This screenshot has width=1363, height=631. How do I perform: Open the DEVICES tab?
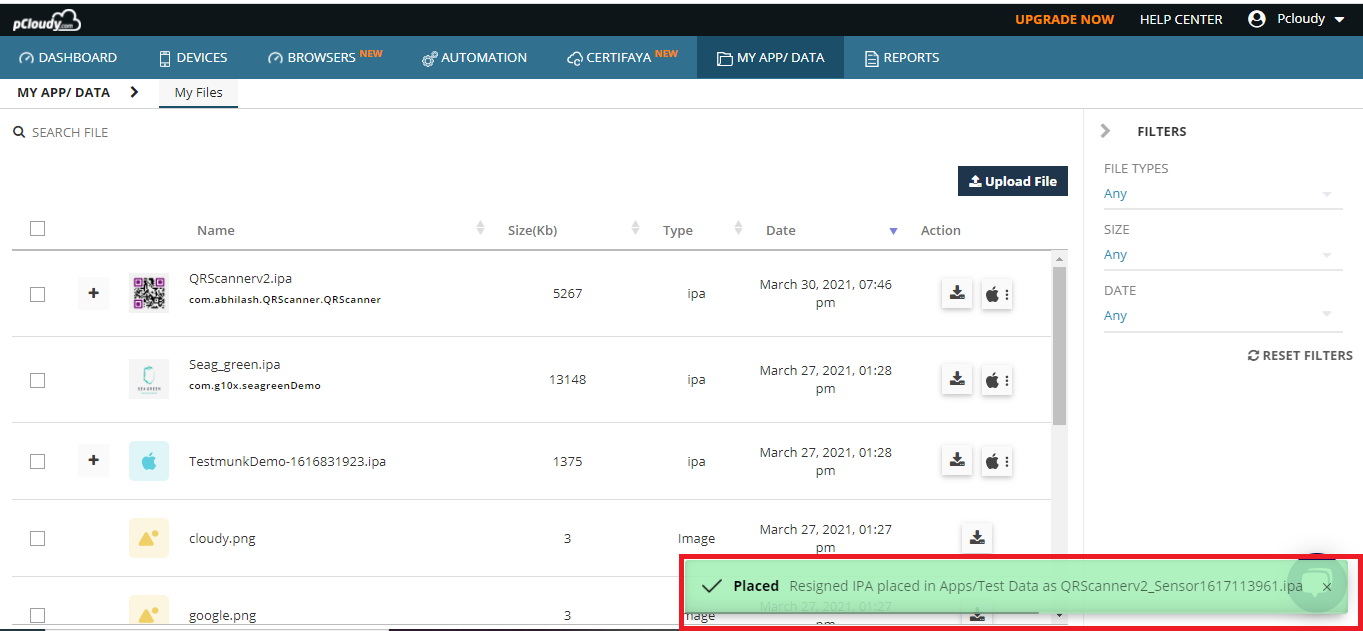click(x=193, y=57)
